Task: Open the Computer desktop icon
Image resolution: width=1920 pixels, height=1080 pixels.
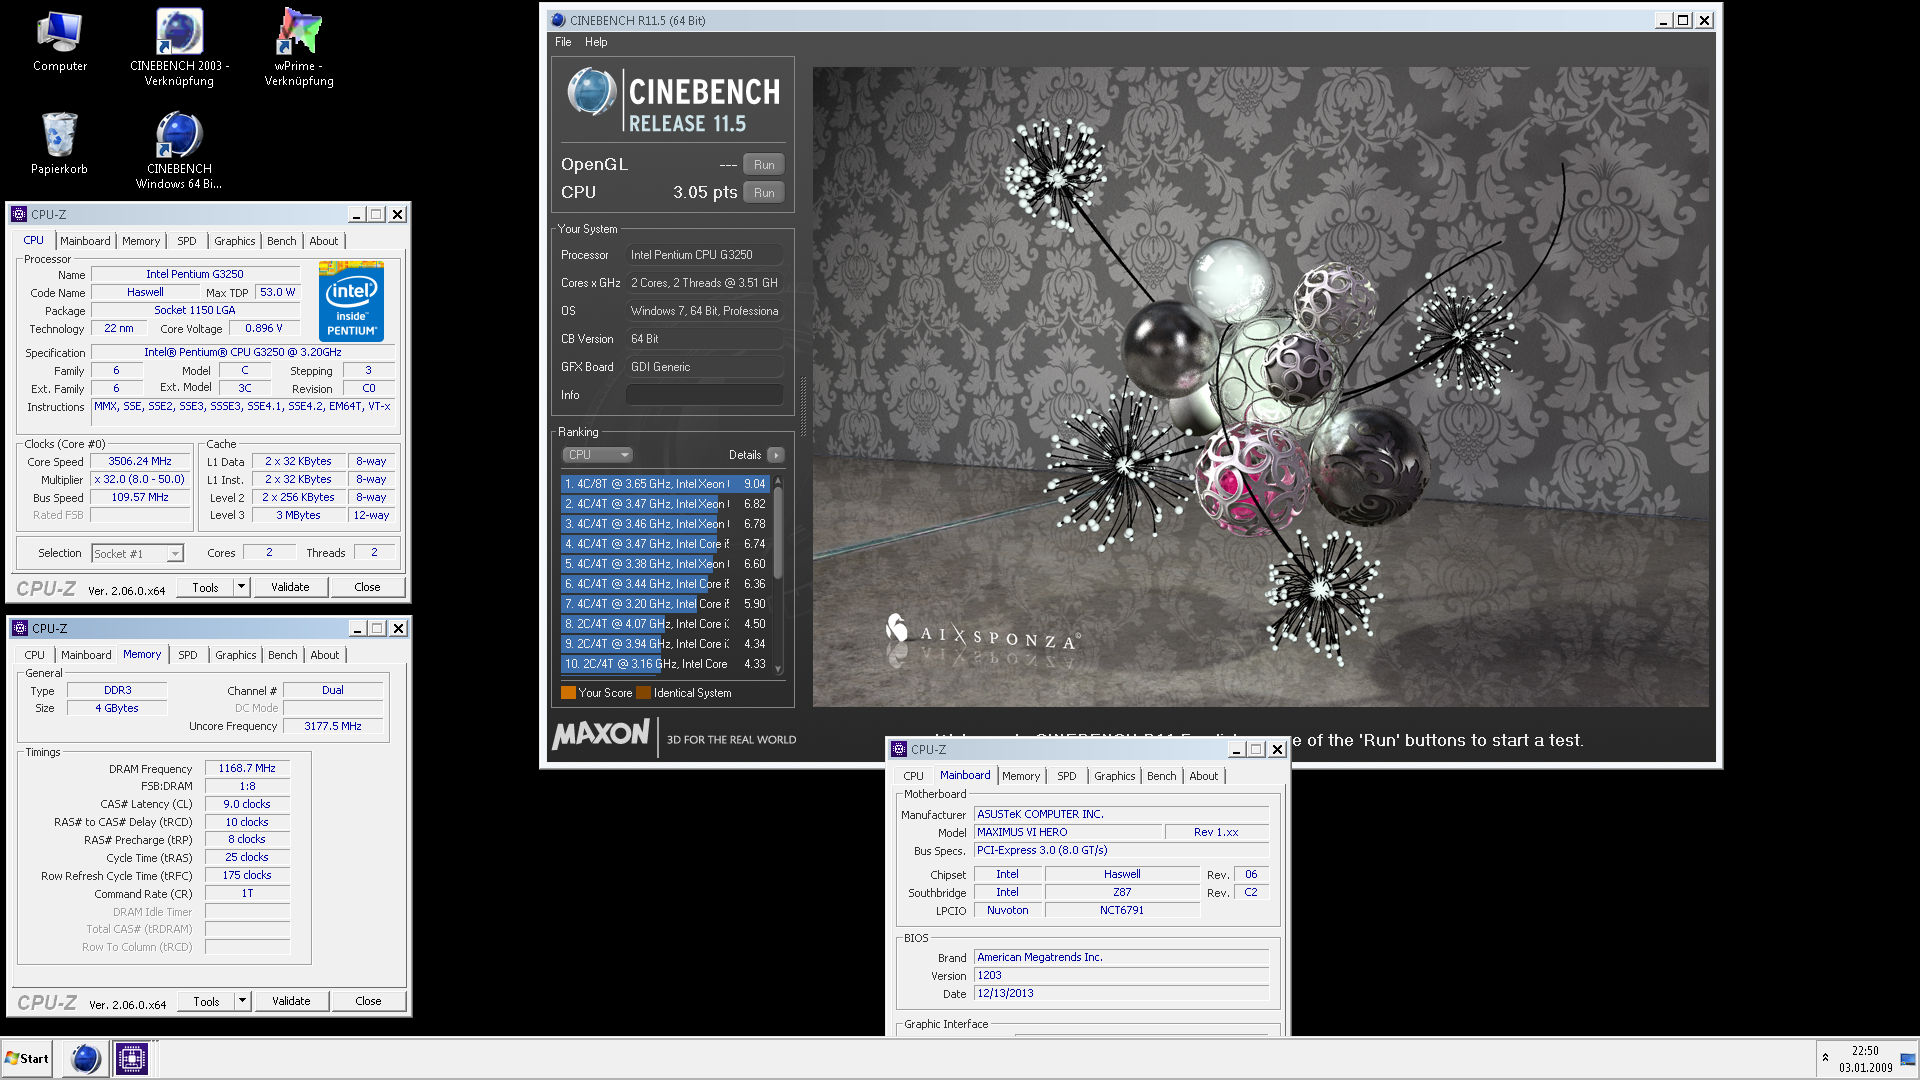Action: [x=60, y=42]
